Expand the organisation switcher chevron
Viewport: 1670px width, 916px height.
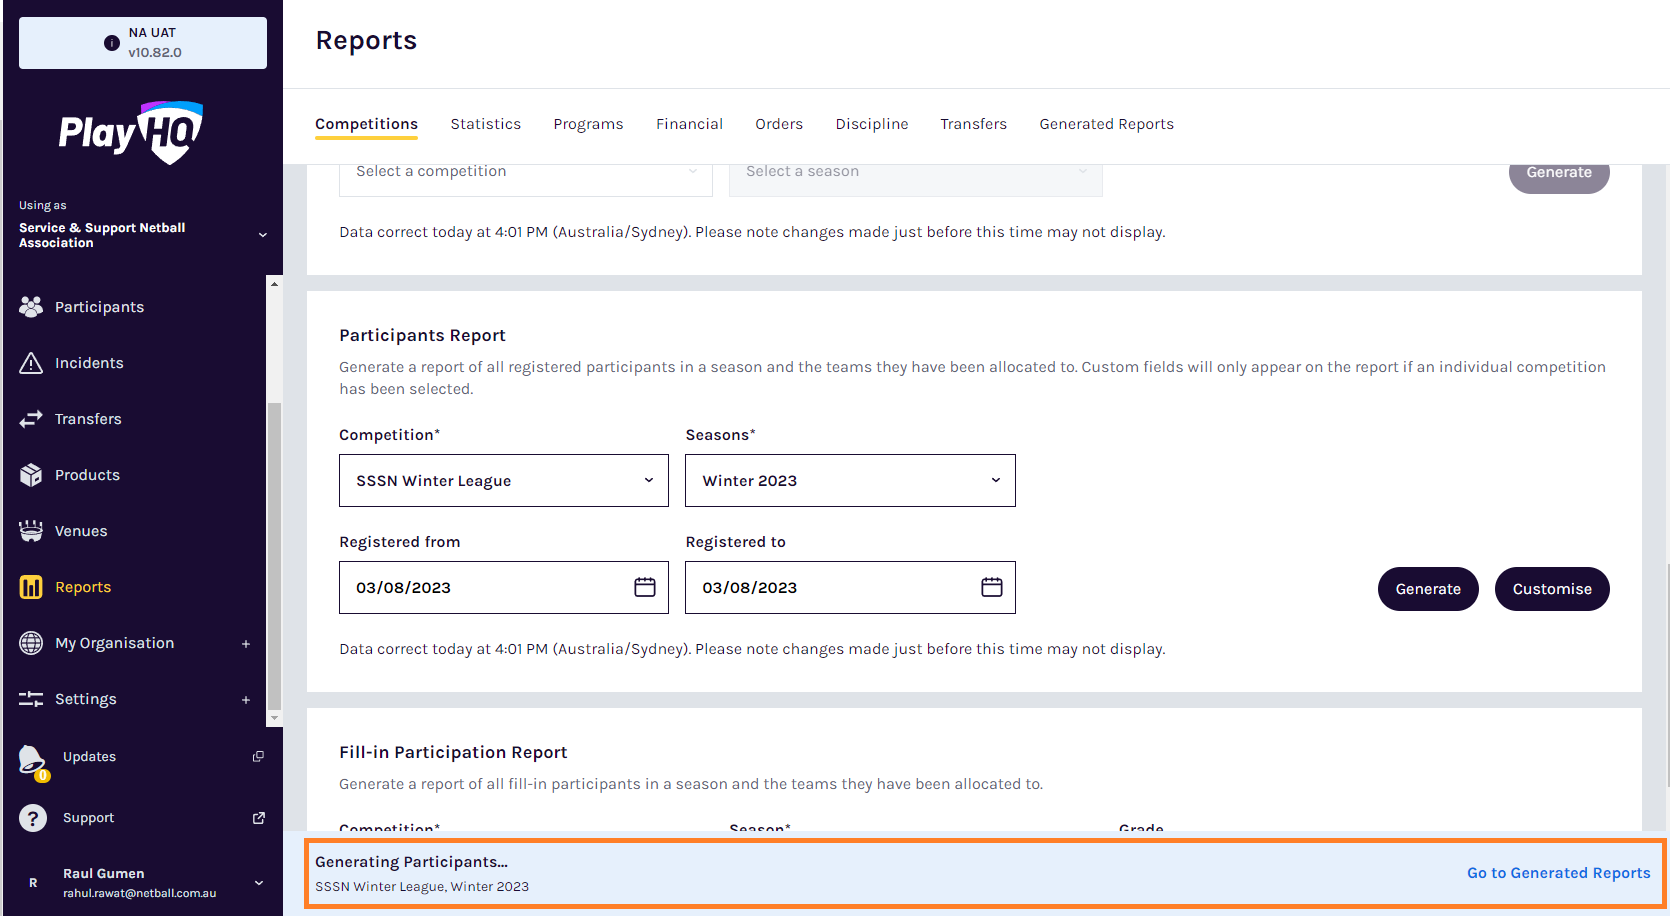pyautogui.click(x=263, y=235)
